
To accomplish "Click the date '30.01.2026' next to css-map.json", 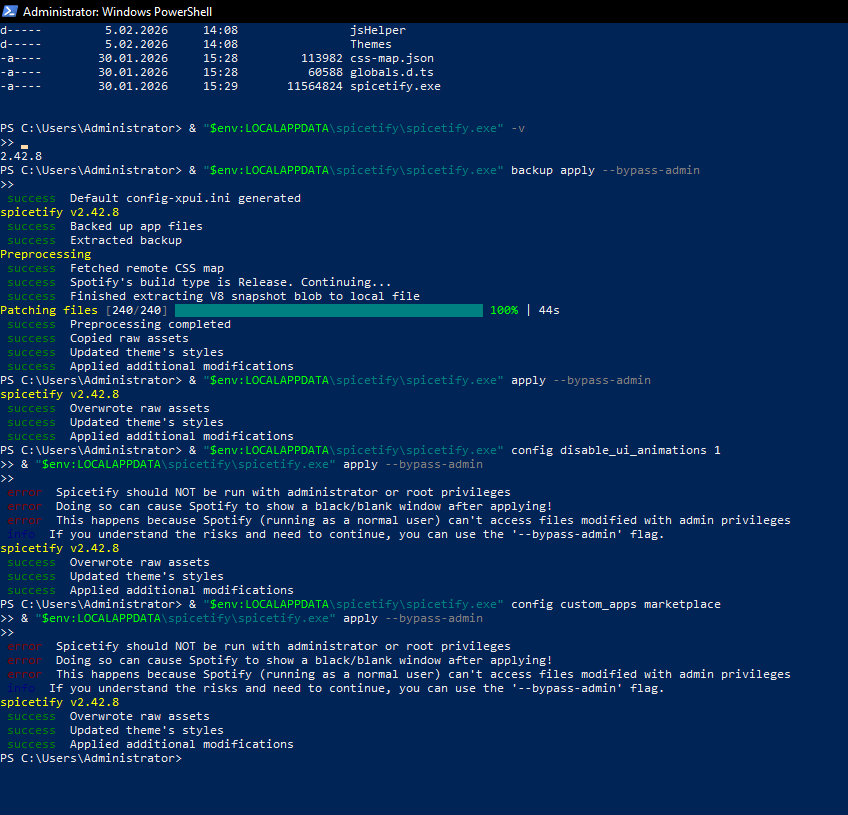I will pyautogui.click(x=133, y=58).
